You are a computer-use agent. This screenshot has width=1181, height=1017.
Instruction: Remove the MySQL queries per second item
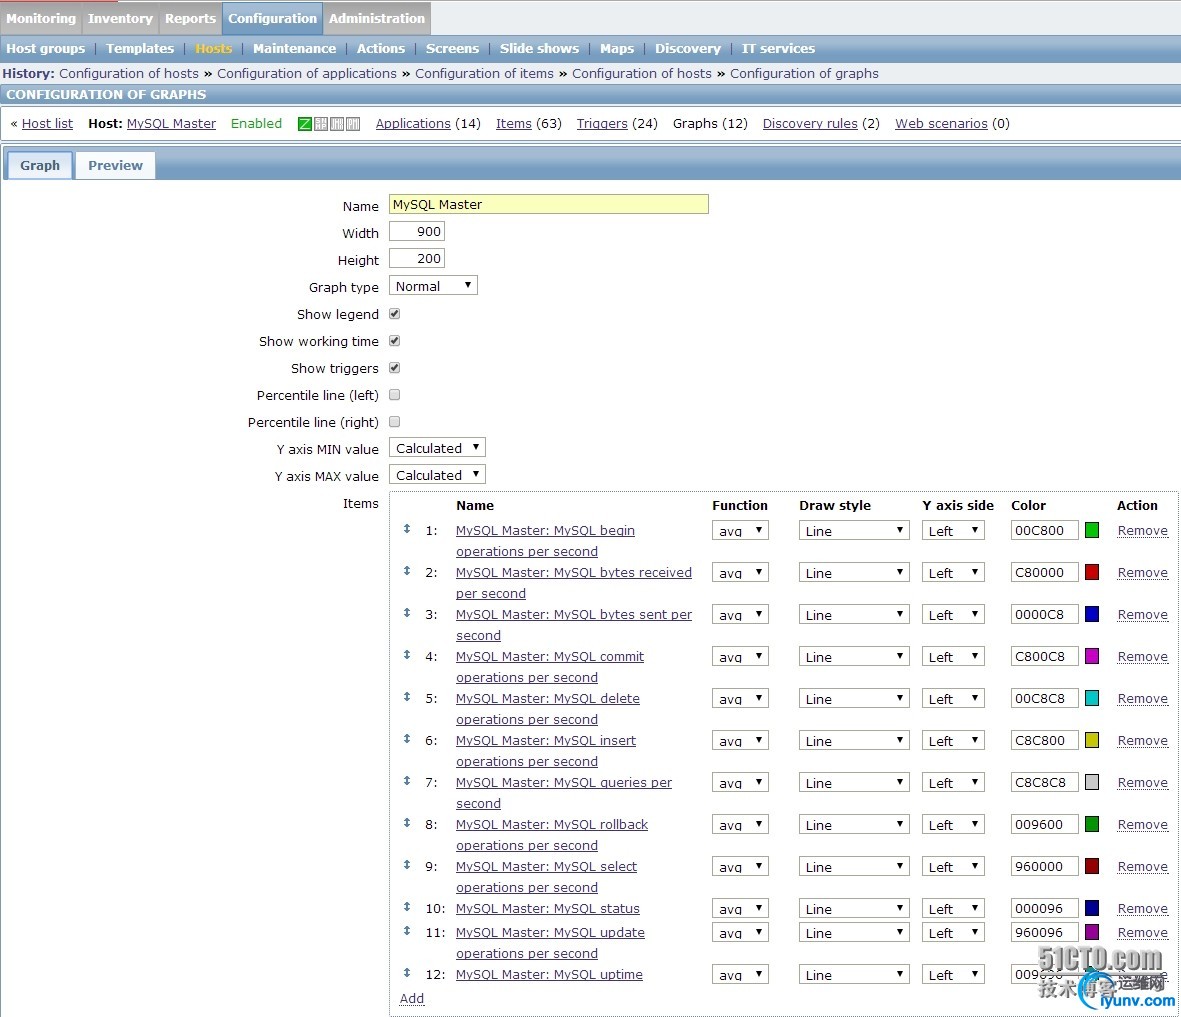click(x=1143, y=783)
